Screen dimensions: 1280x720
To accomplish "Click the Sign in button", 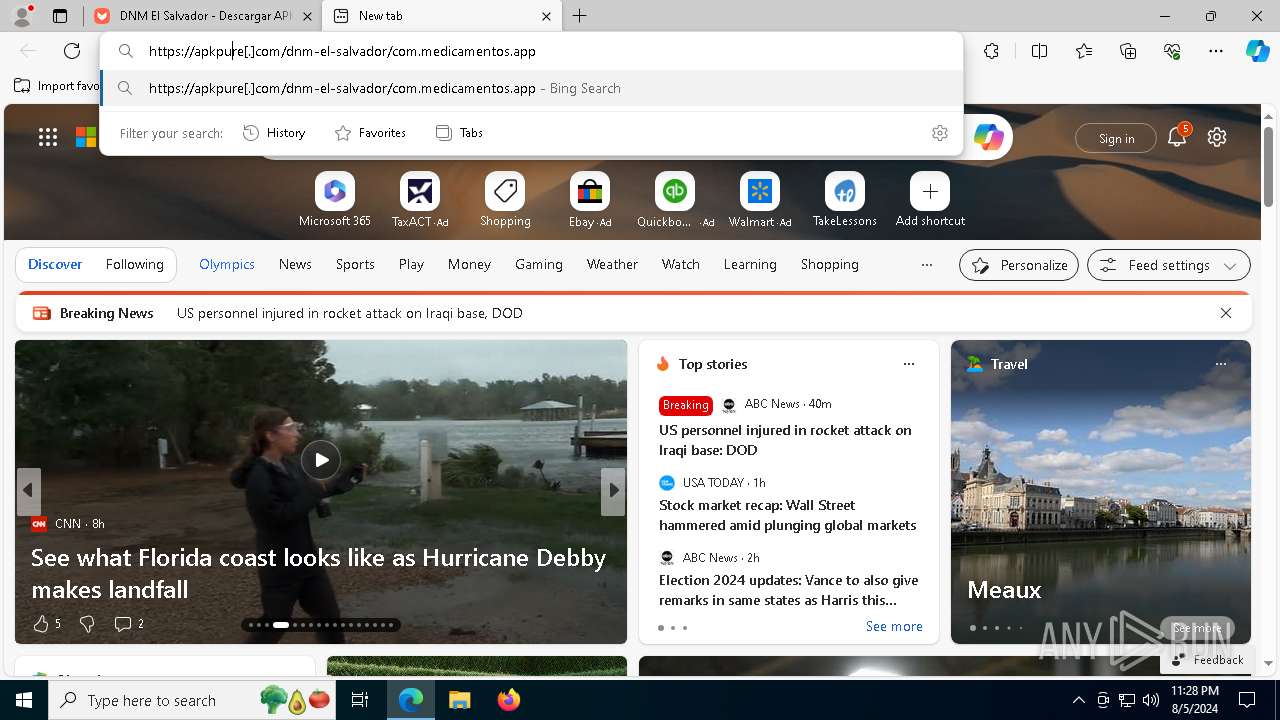I will click(x=1116, y=138).
